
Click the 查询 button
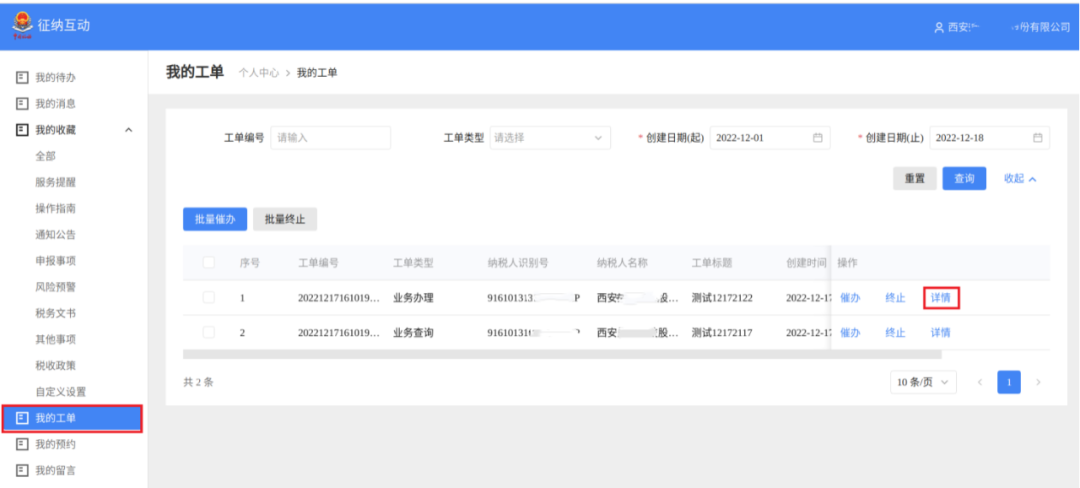964,178
